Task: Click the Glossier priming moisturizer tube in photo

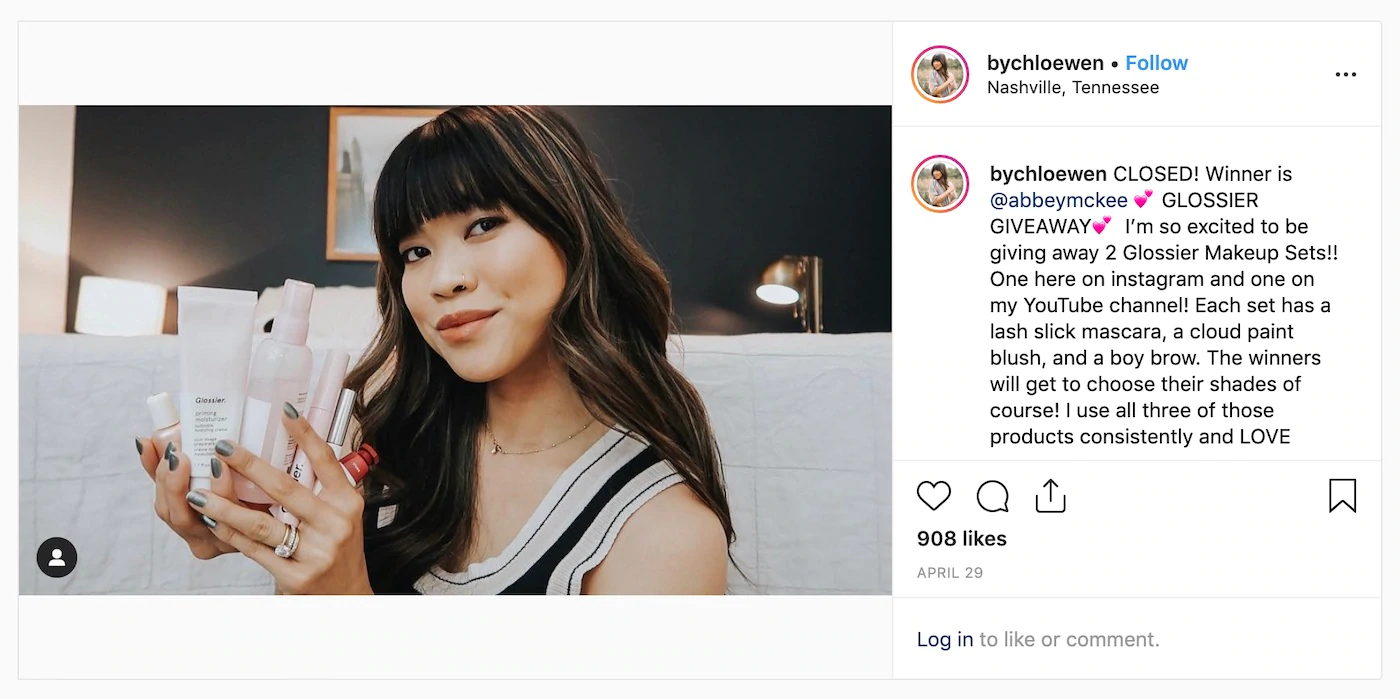Action: (x=214, y=380)
